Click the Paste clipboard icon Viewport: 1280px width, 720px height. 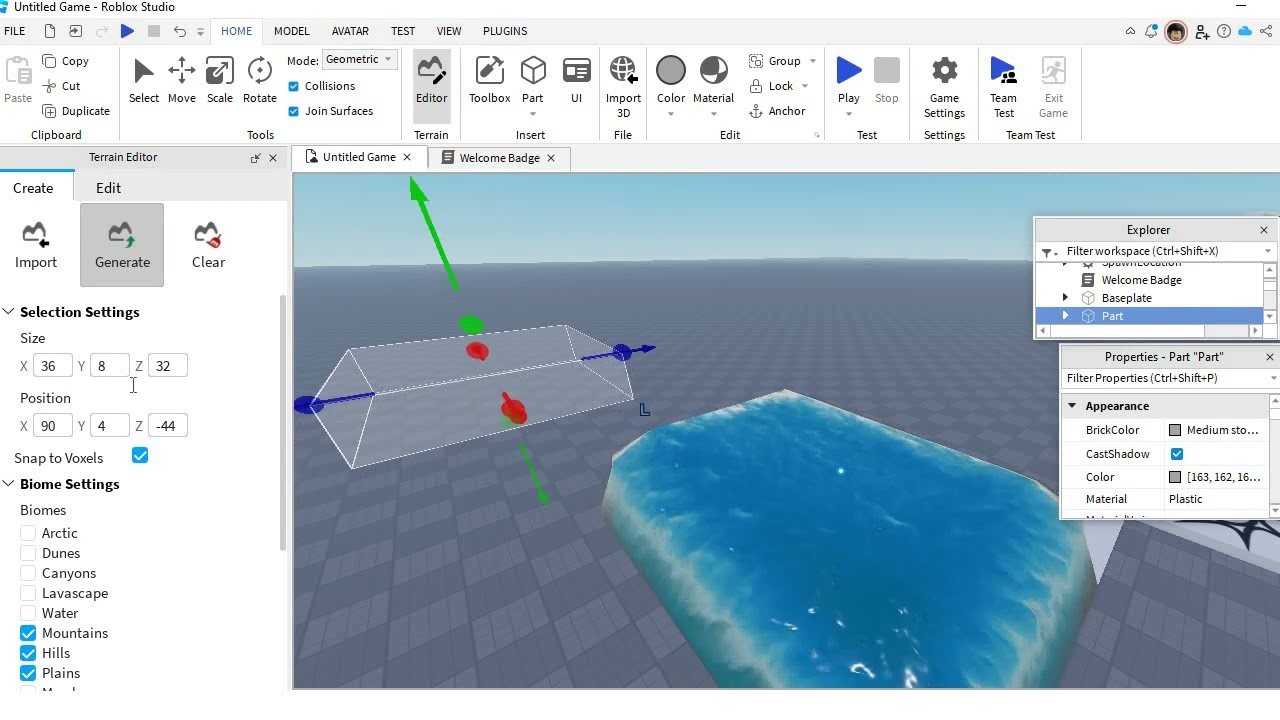(x=18, y=72)
